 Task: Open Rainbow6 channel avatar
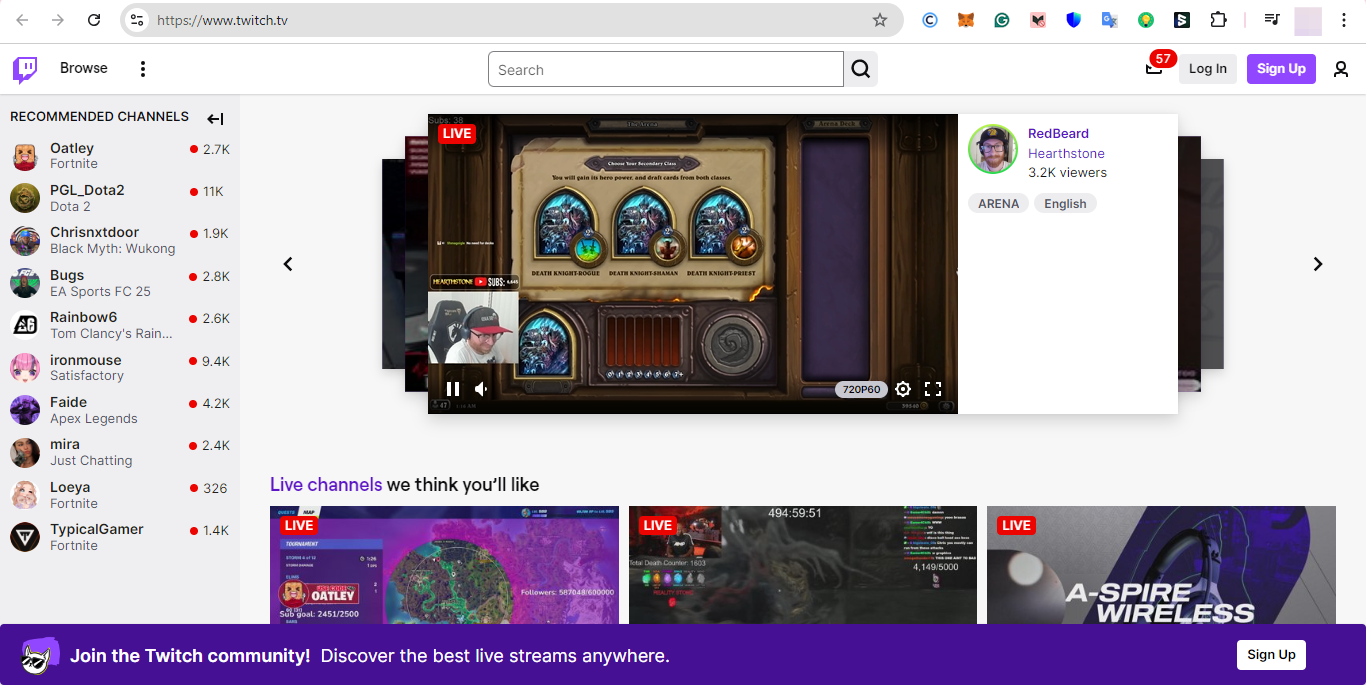[x=25, y=325]
